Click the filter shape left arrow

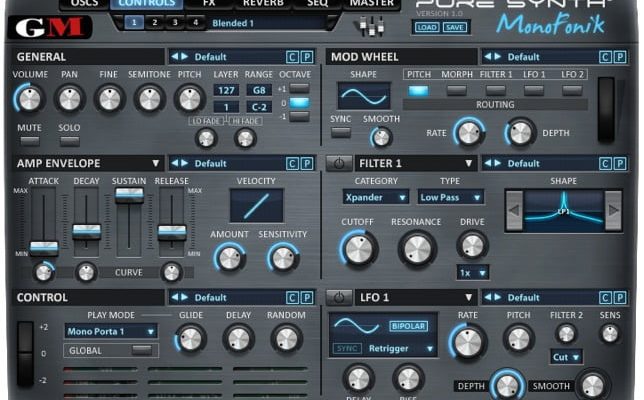[514, 211]
